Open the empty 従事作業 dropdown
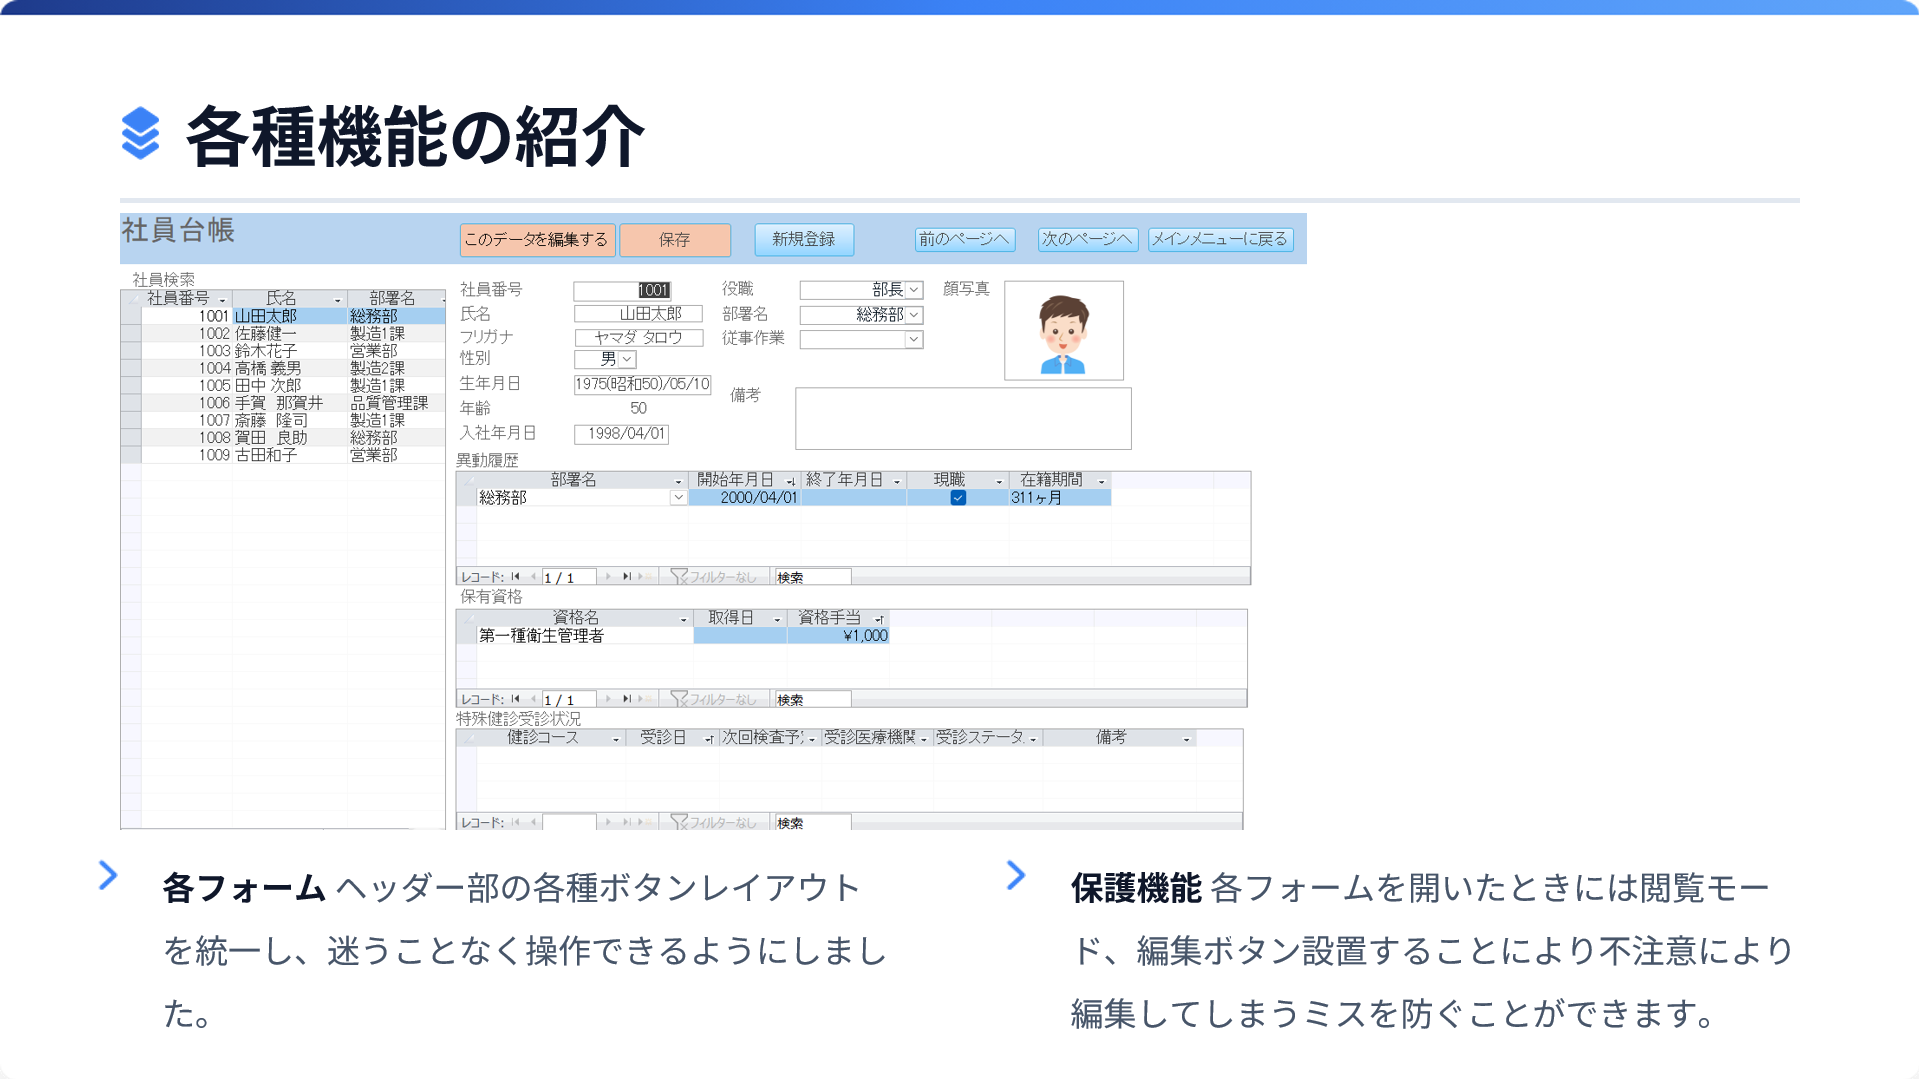This screenshot has width=1919, height=1079. coord(913,340)
